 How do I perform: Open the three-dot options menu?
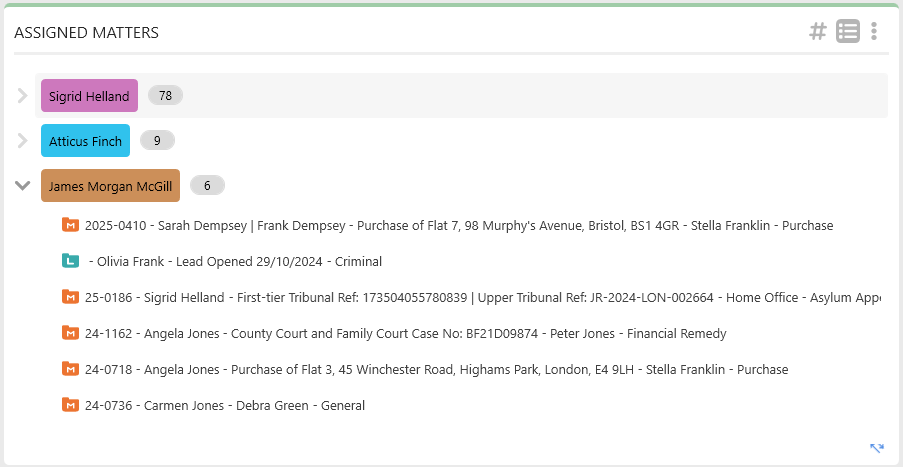coord(874,31)
